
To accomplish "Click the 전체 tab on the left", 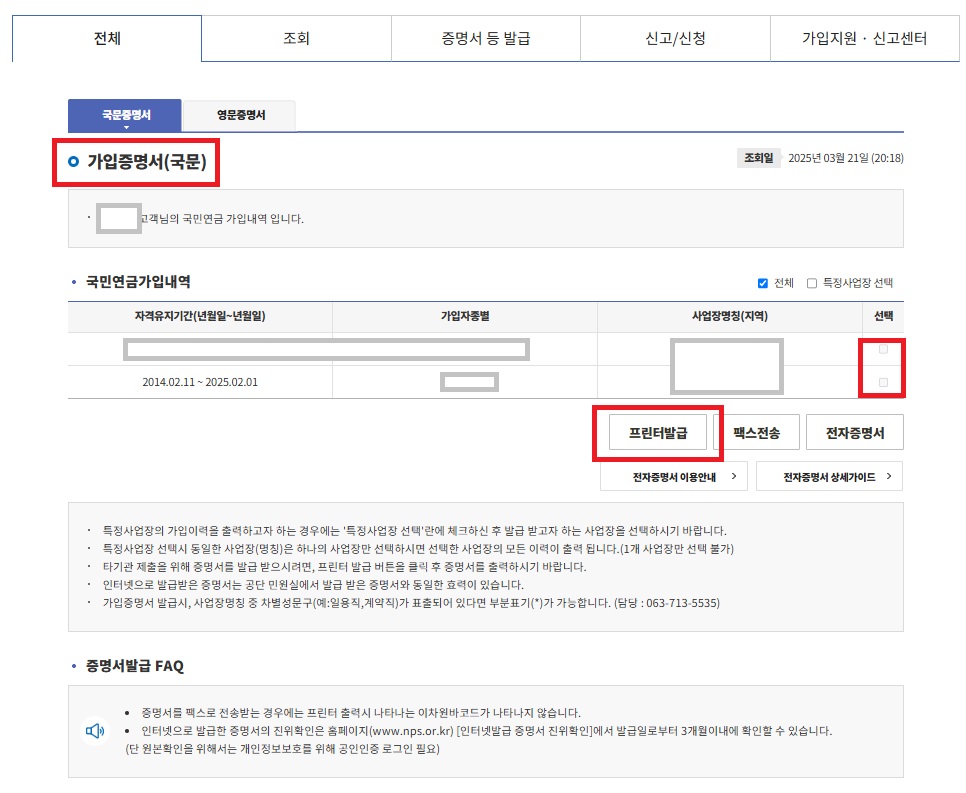I will click(x=107, y=38).
